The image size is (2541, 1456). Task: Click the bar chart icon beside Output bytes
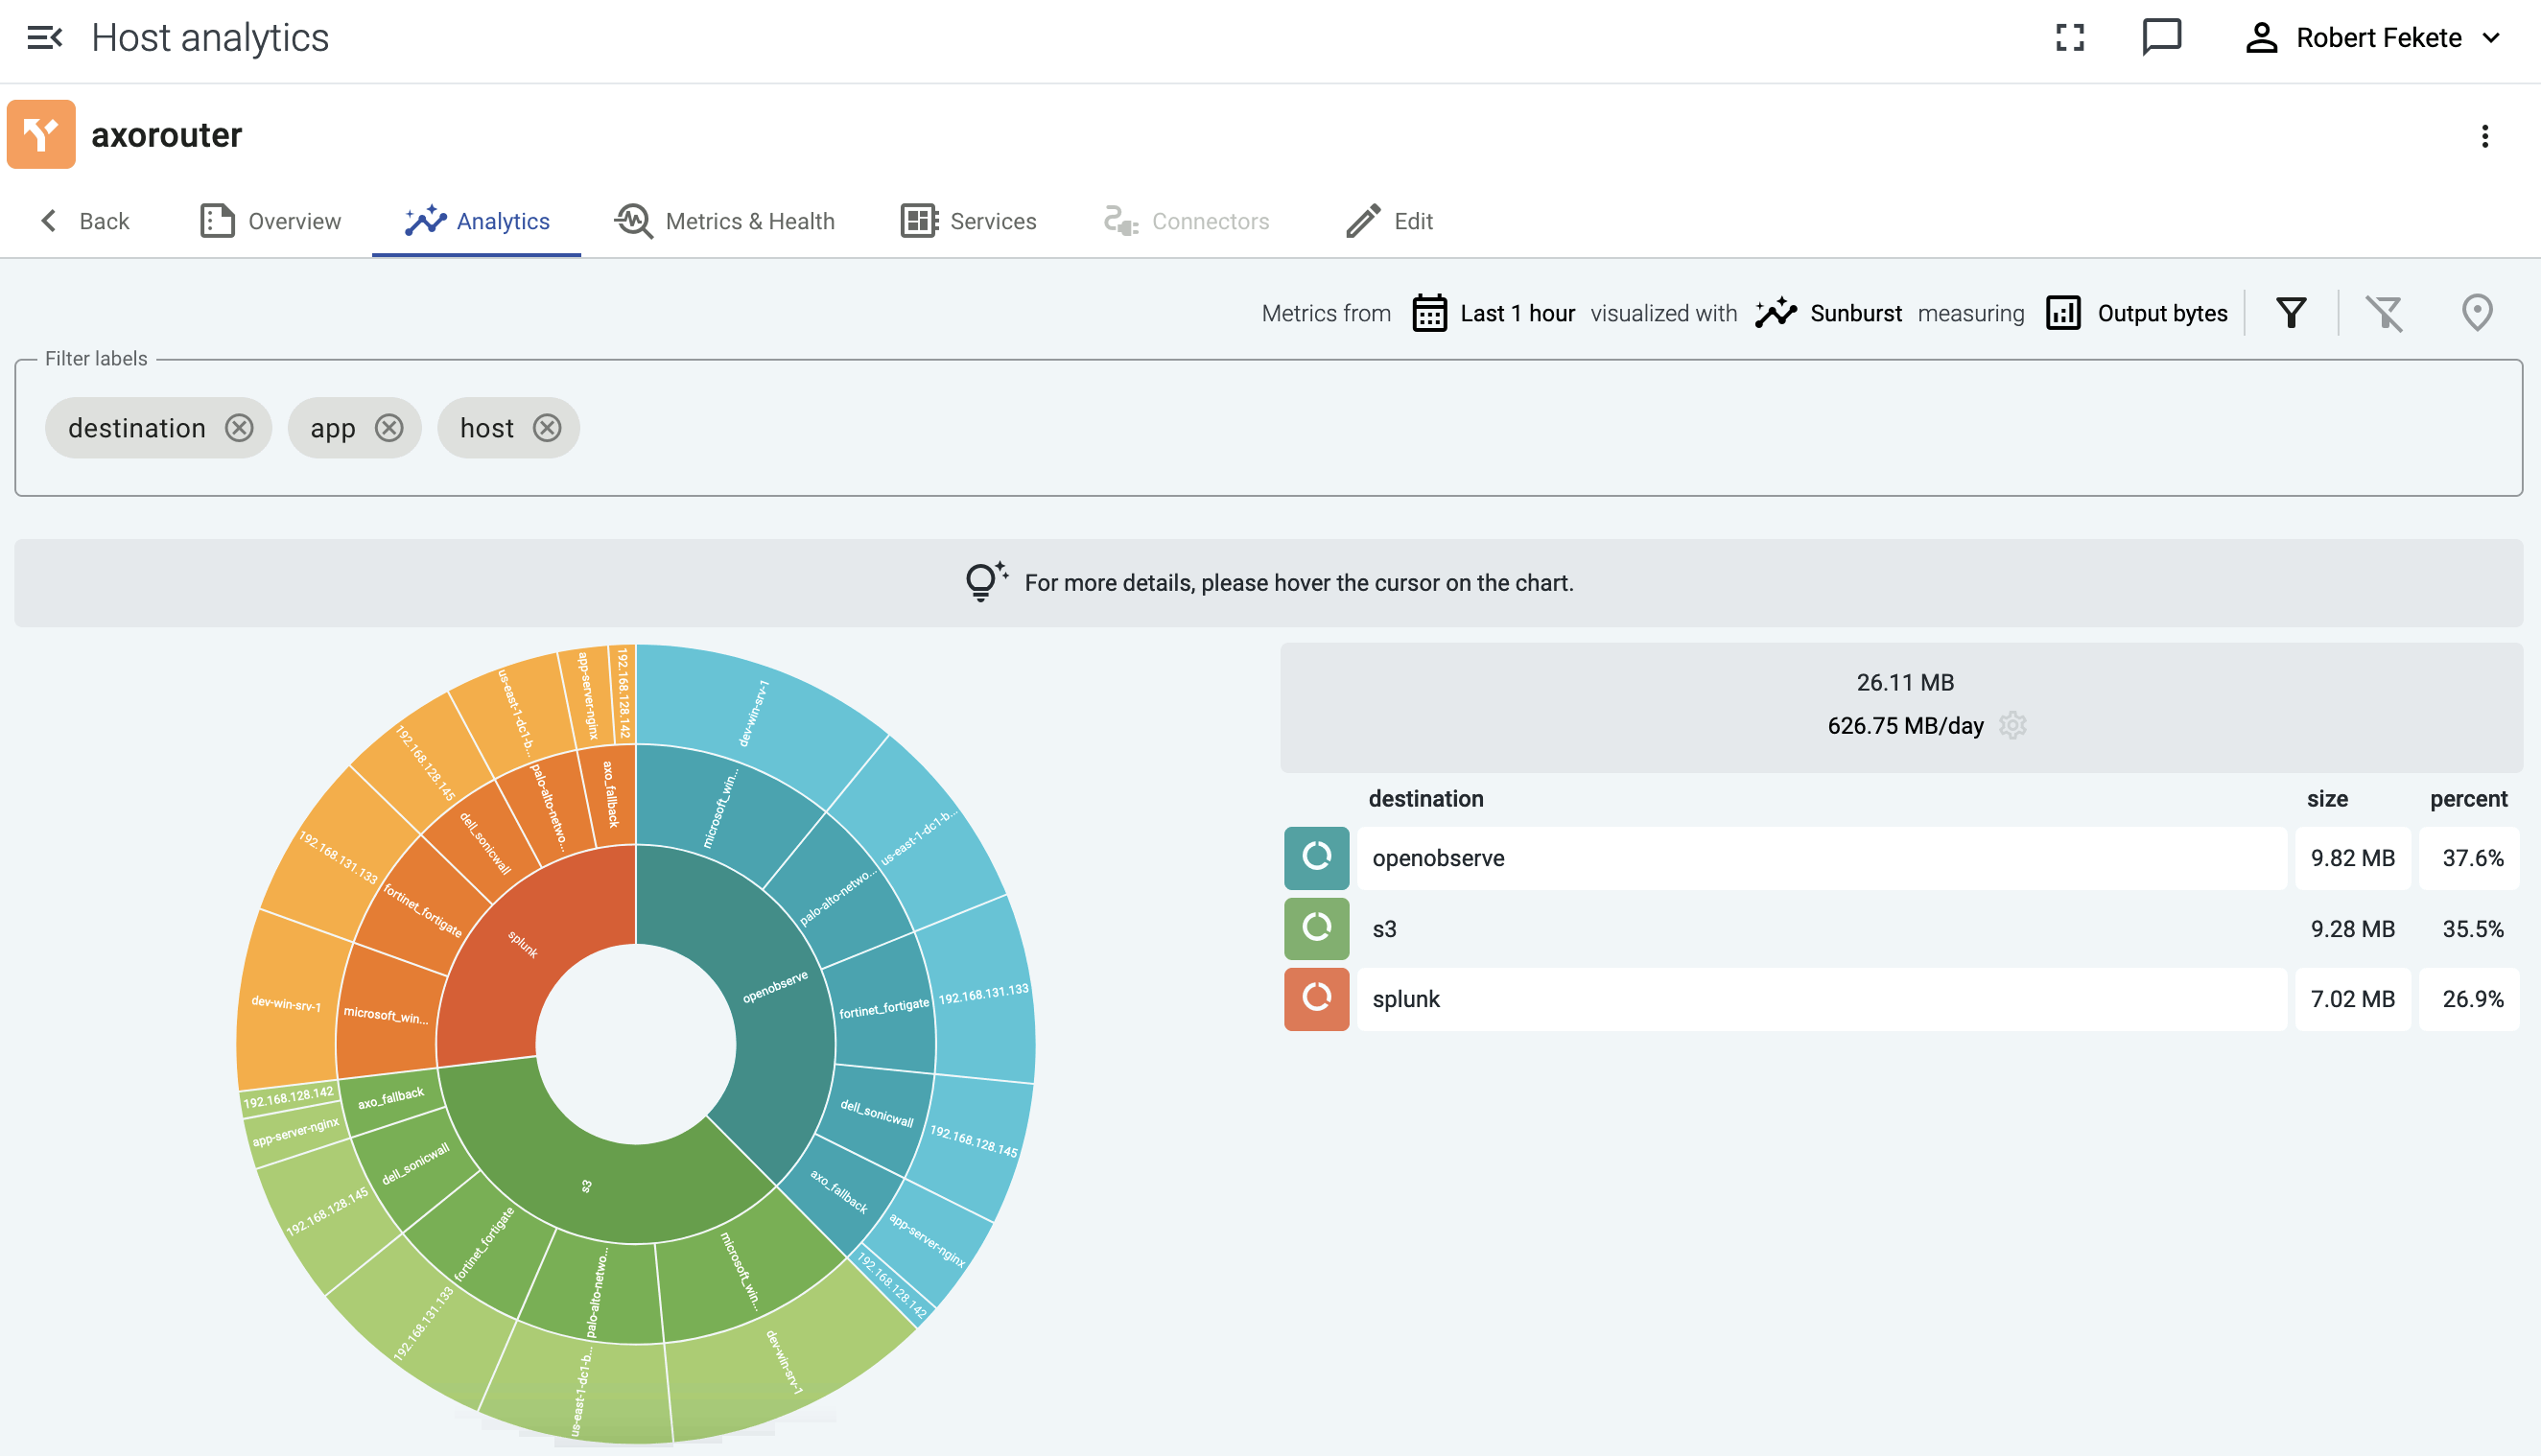point(2063,313)
